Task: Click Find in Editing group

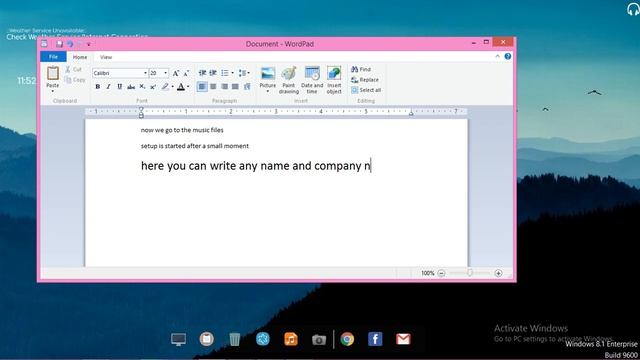Action: tap(361, 69)
